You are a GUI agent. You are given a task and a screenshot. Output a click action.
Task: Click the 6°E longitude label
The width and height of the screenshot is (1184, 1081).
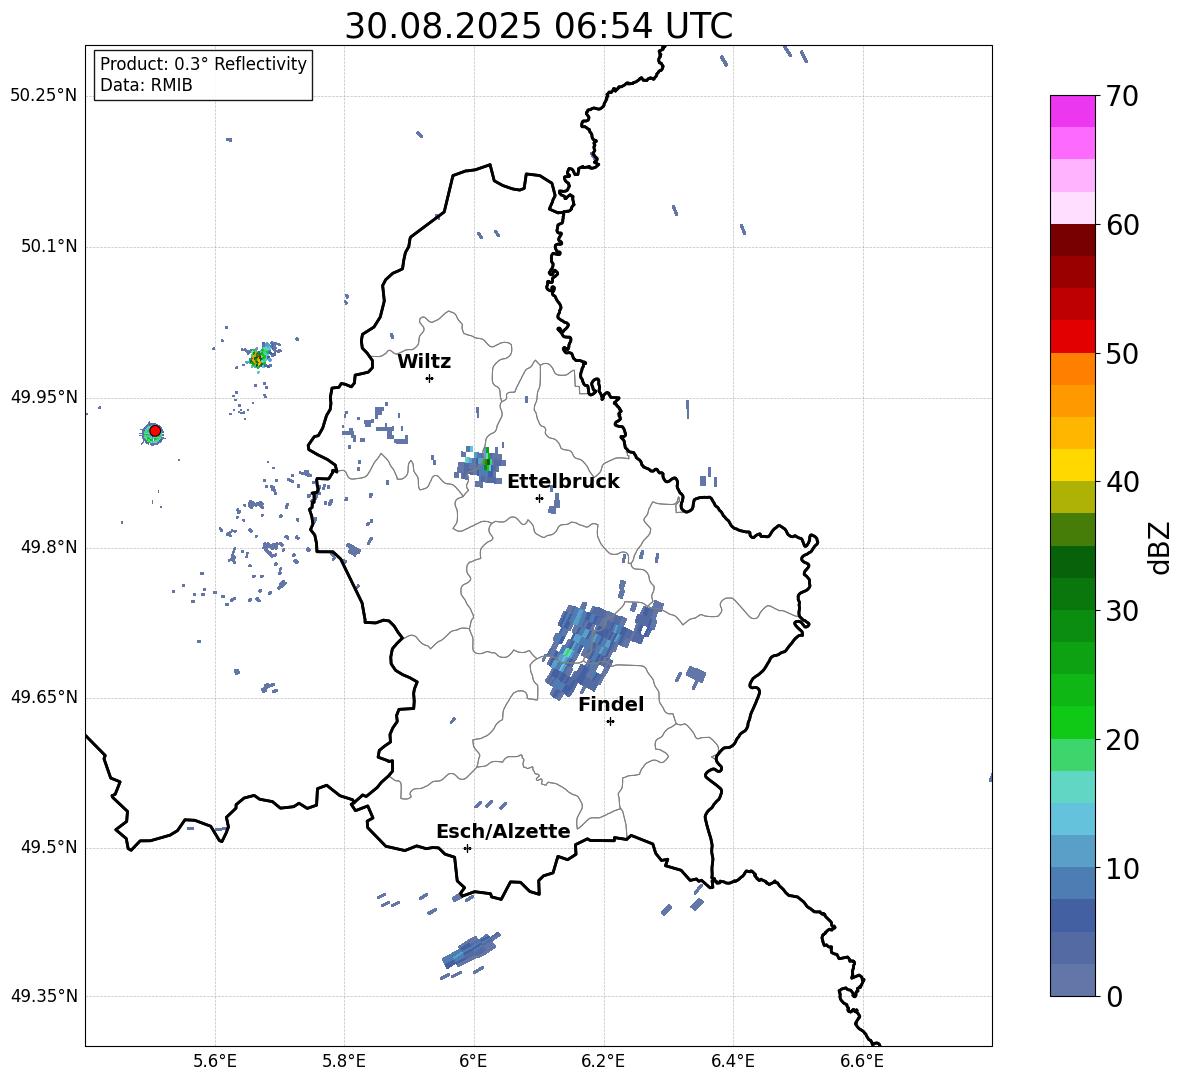[x=473, y=1061]
